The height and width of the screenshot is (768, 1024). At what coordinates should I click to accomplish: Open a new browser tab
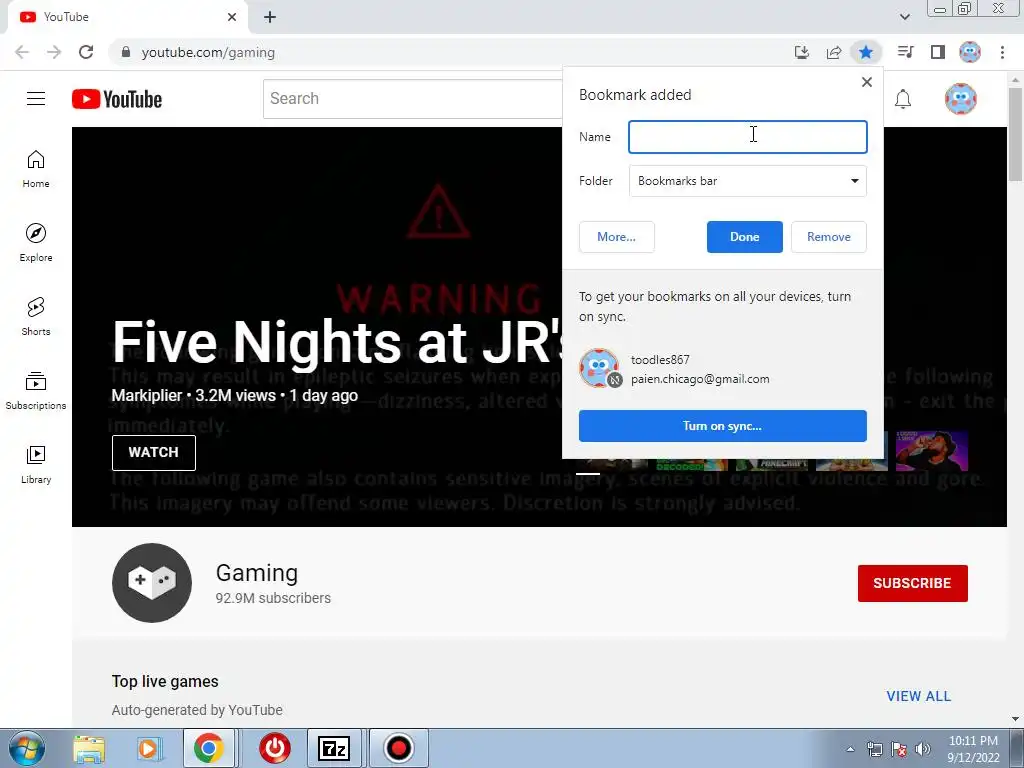click(270, 18)
